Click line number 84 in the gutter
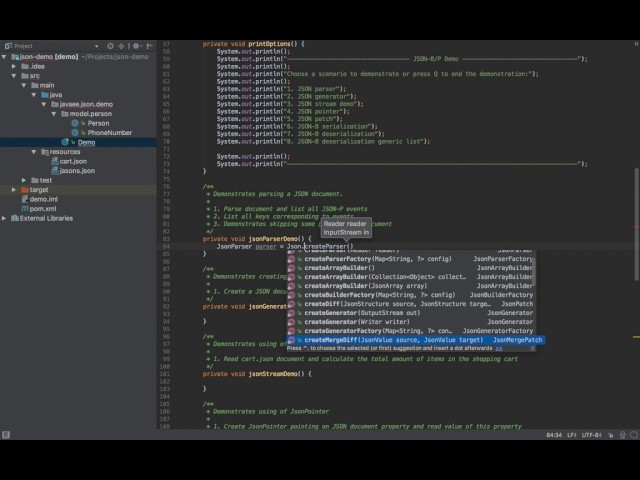Image resolution: width=640 pixels, height=480 pixels. [166, 247]
